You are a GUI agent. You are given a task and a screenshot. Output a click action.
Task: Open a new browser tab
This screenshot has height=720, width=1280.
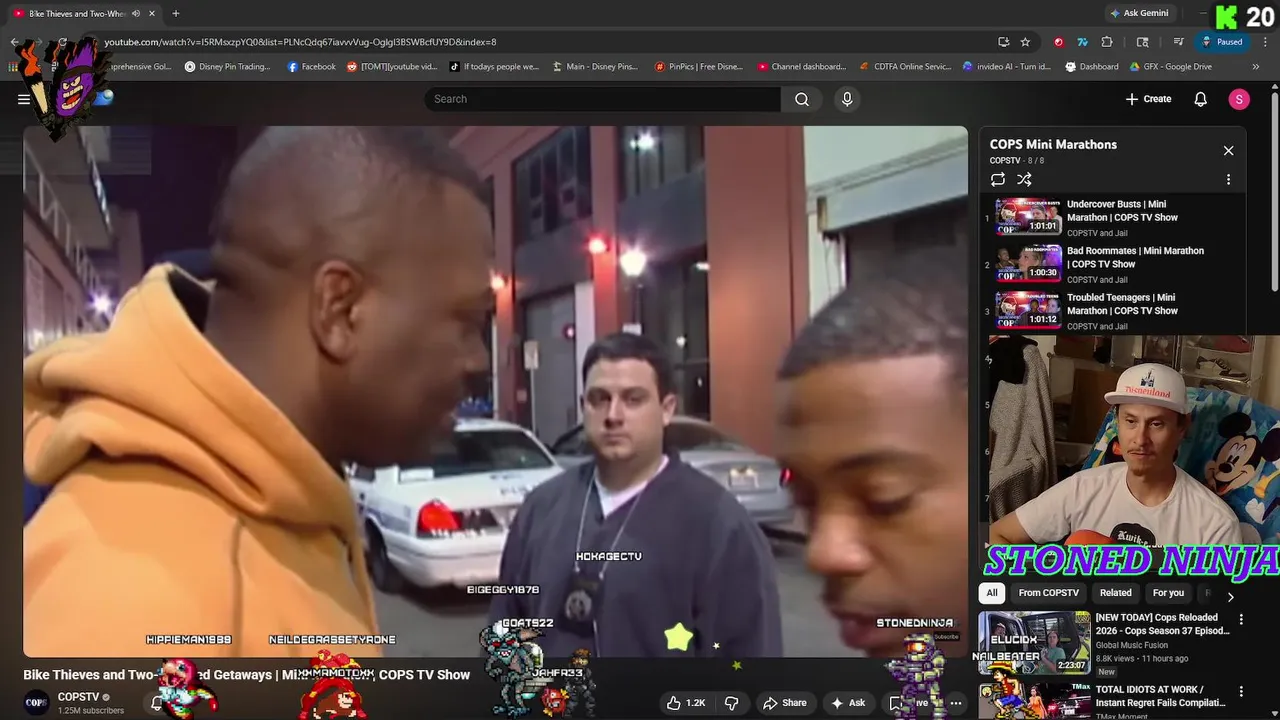pos(176,13)
